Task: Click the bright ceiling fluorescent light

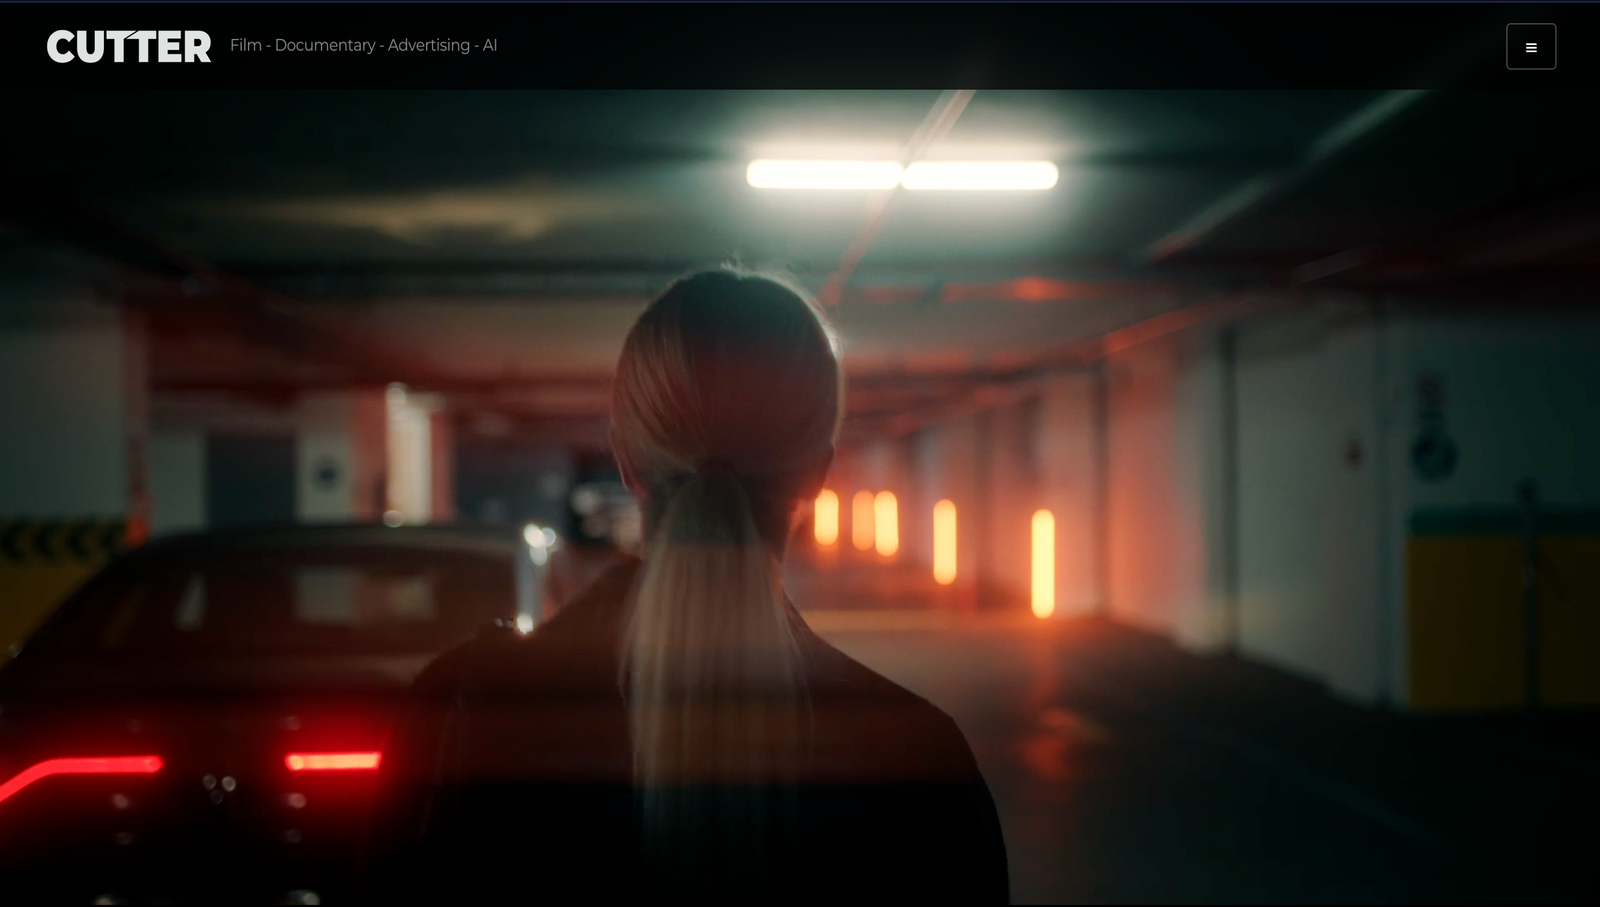Action: [x=902, y=174]
